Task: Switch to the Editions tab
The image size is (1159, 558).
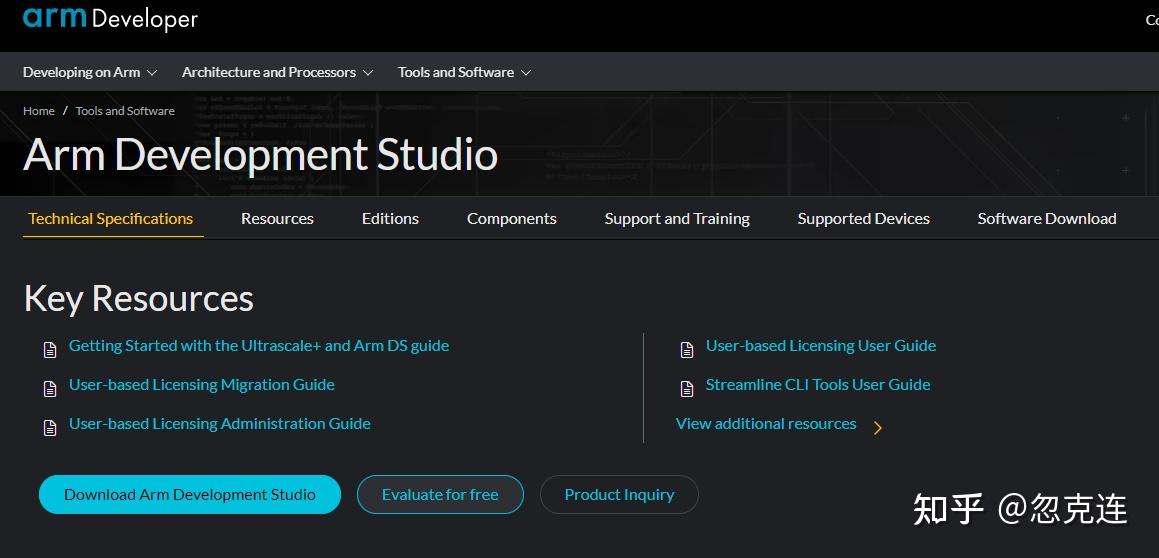Action: 390,218
